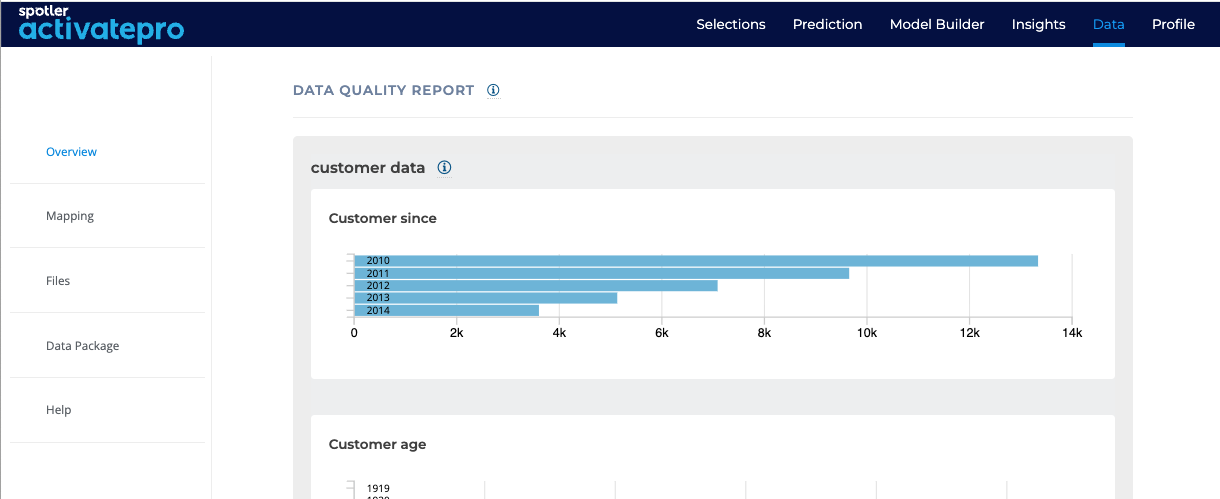Click the 2014 bar in Customer since chart
Viewport: 1220px width, 499px height.
coord(447,310)
